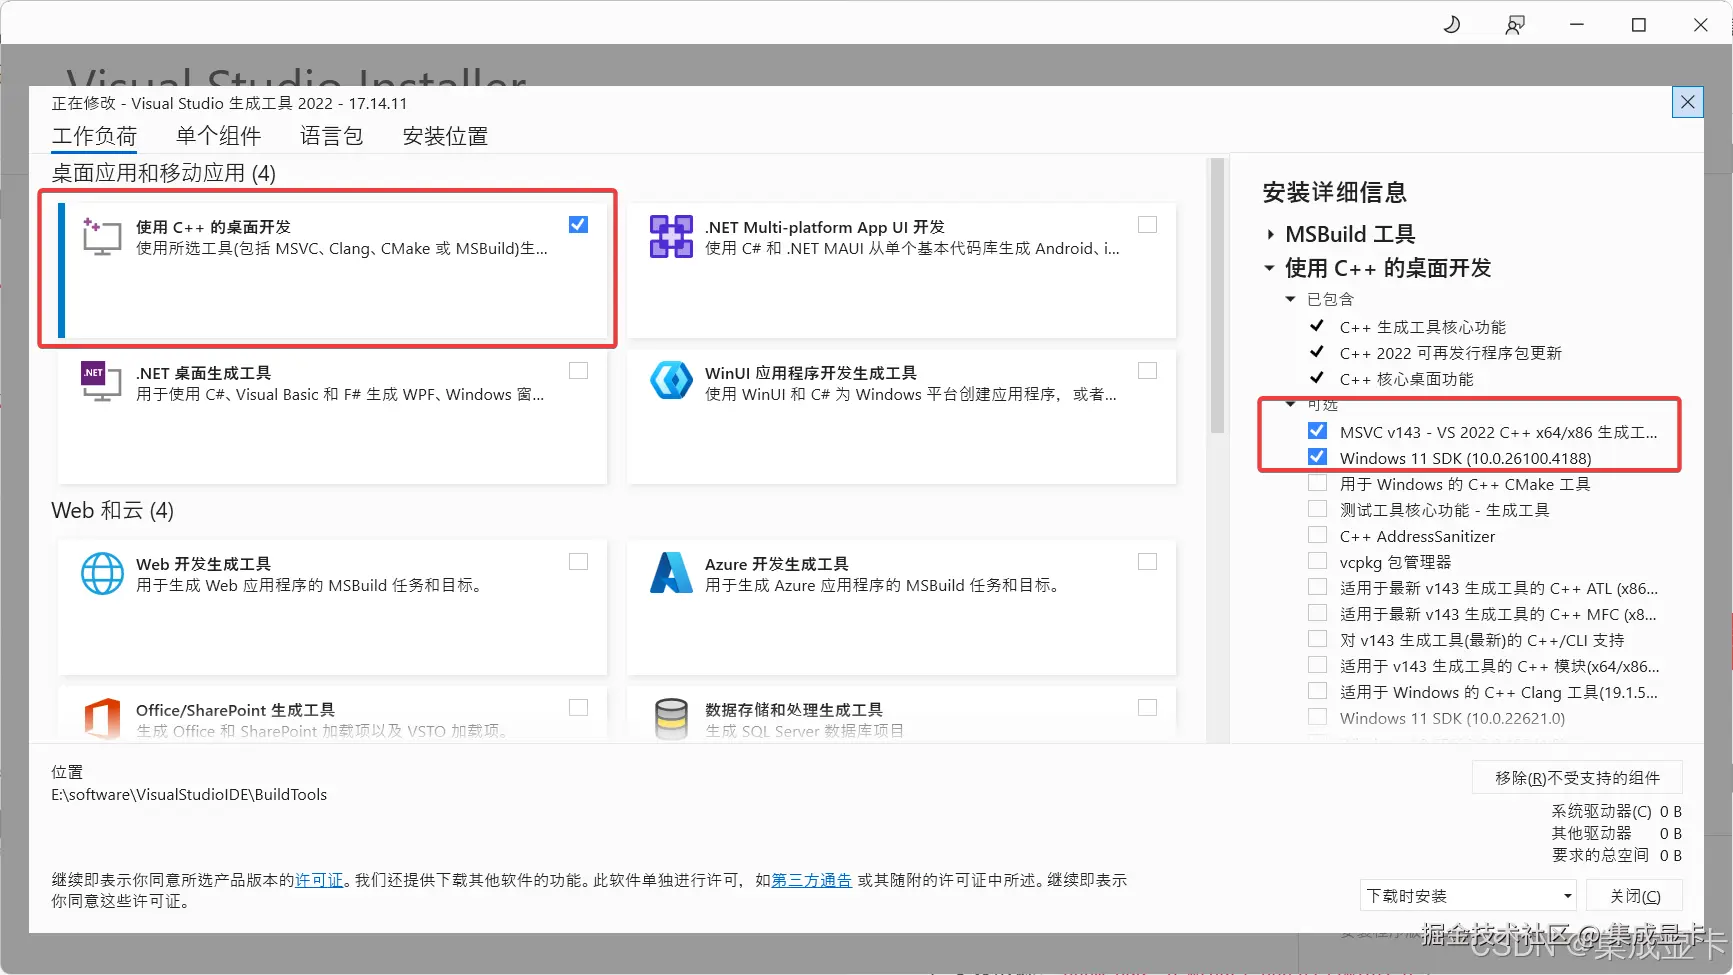Click the 要求的总空间 0 B entry
Viewport: 1733px width, 975px height.
tap(1616, 855)
